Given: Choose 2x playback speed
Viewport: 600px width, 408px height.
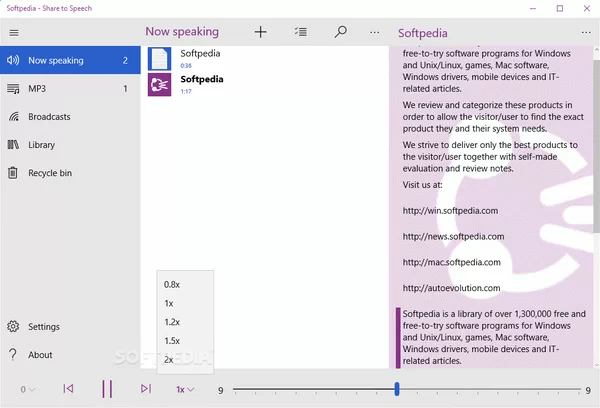Looking at the screenshot, I should click(x=185, y=359).
